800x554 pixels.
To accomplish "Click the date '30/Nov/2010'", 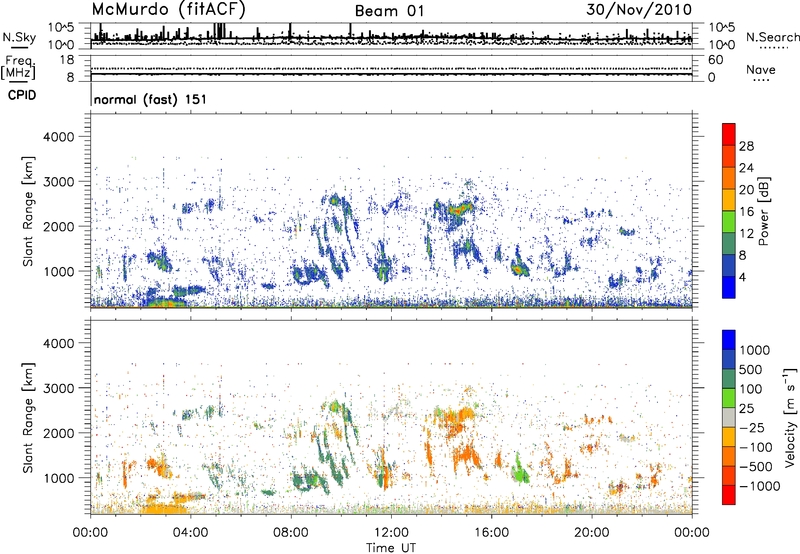I will coord(639,10).
